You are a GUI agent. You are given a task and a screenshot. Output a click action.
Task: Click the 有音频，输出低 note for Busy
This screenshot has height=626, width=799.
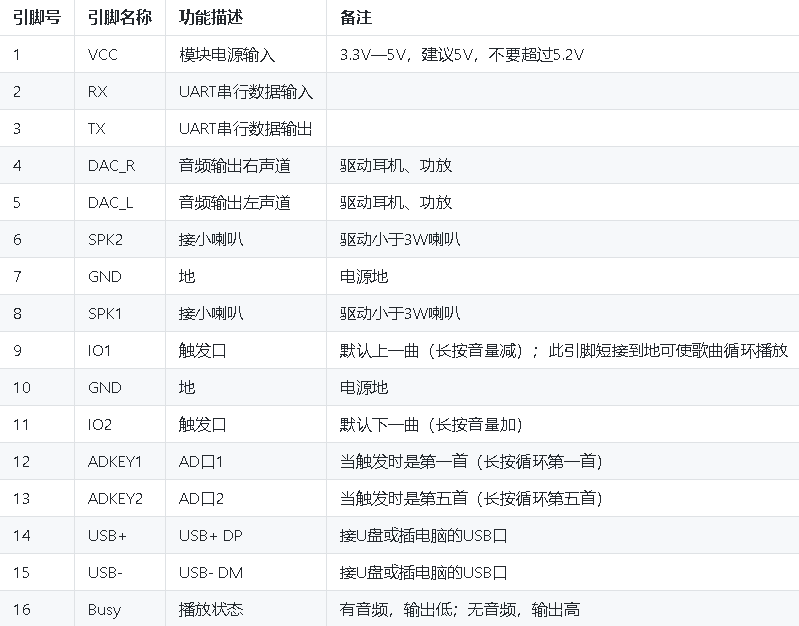(460, 610)
